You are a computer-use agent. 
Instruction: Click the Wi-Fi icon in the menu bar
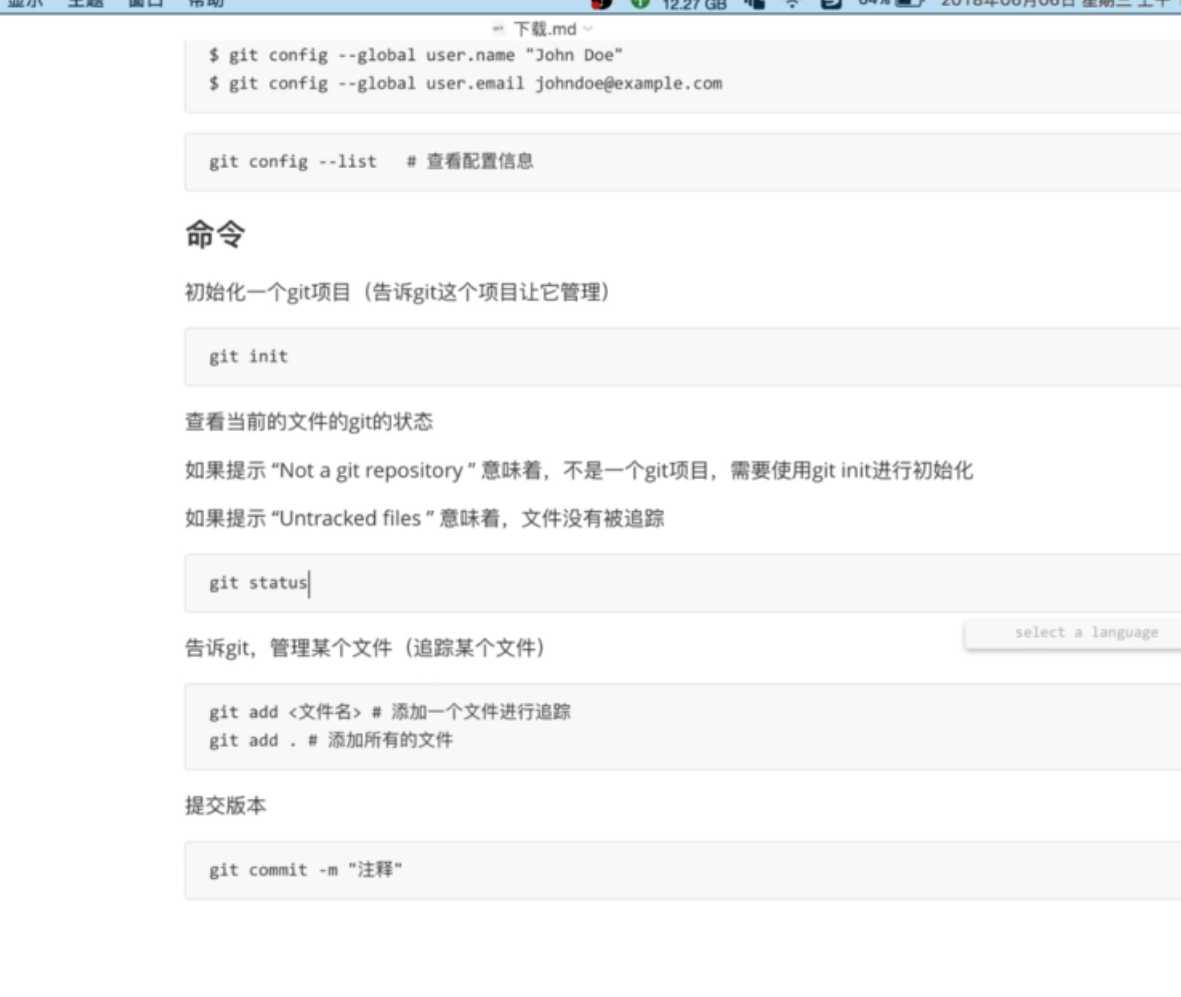pos(792,4)
